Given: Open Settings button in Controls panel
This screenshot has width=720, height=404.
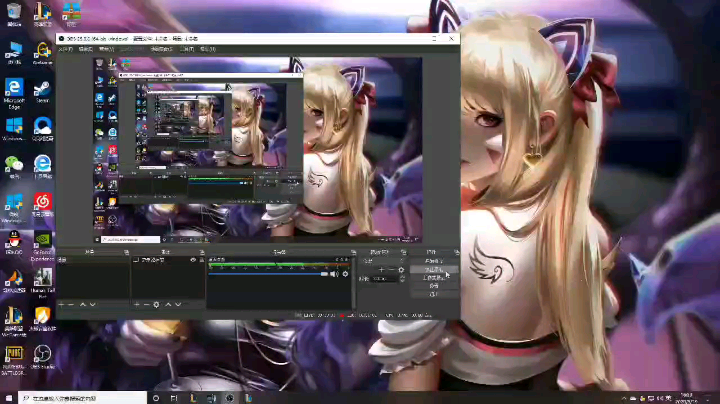Looking at the screenshot, I should (x=434, y=286).
